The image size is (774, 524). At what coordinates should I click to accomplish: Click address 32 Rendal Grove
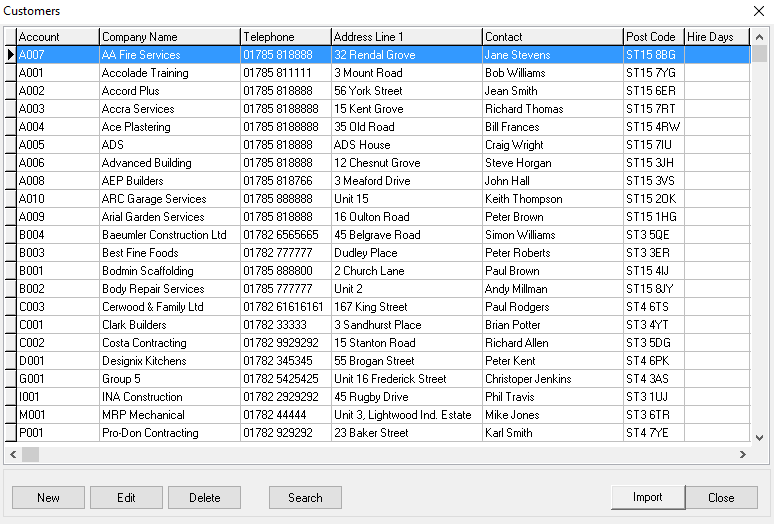pyautogui.click(x=407, y=55)
